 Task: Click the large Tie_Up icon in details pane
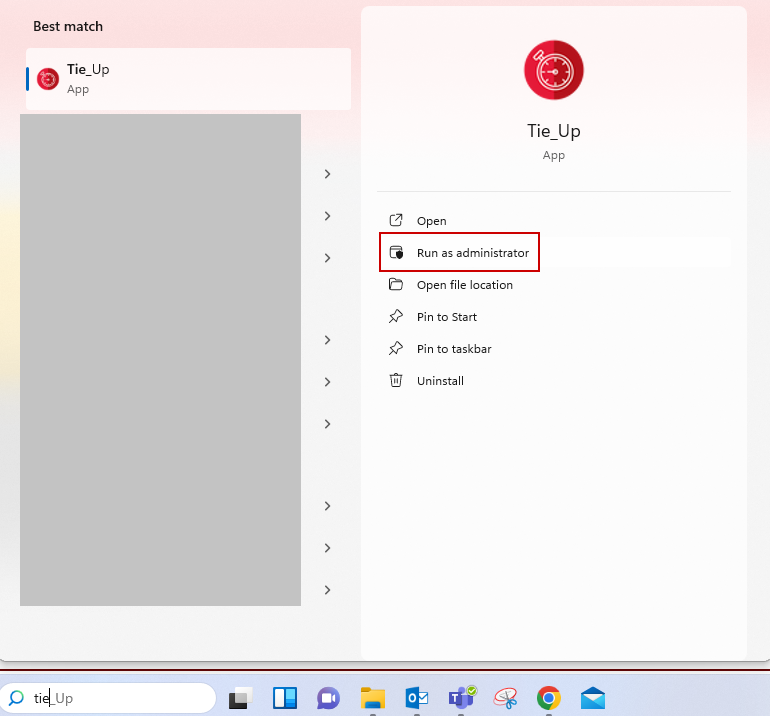click(x=553, y=70)
